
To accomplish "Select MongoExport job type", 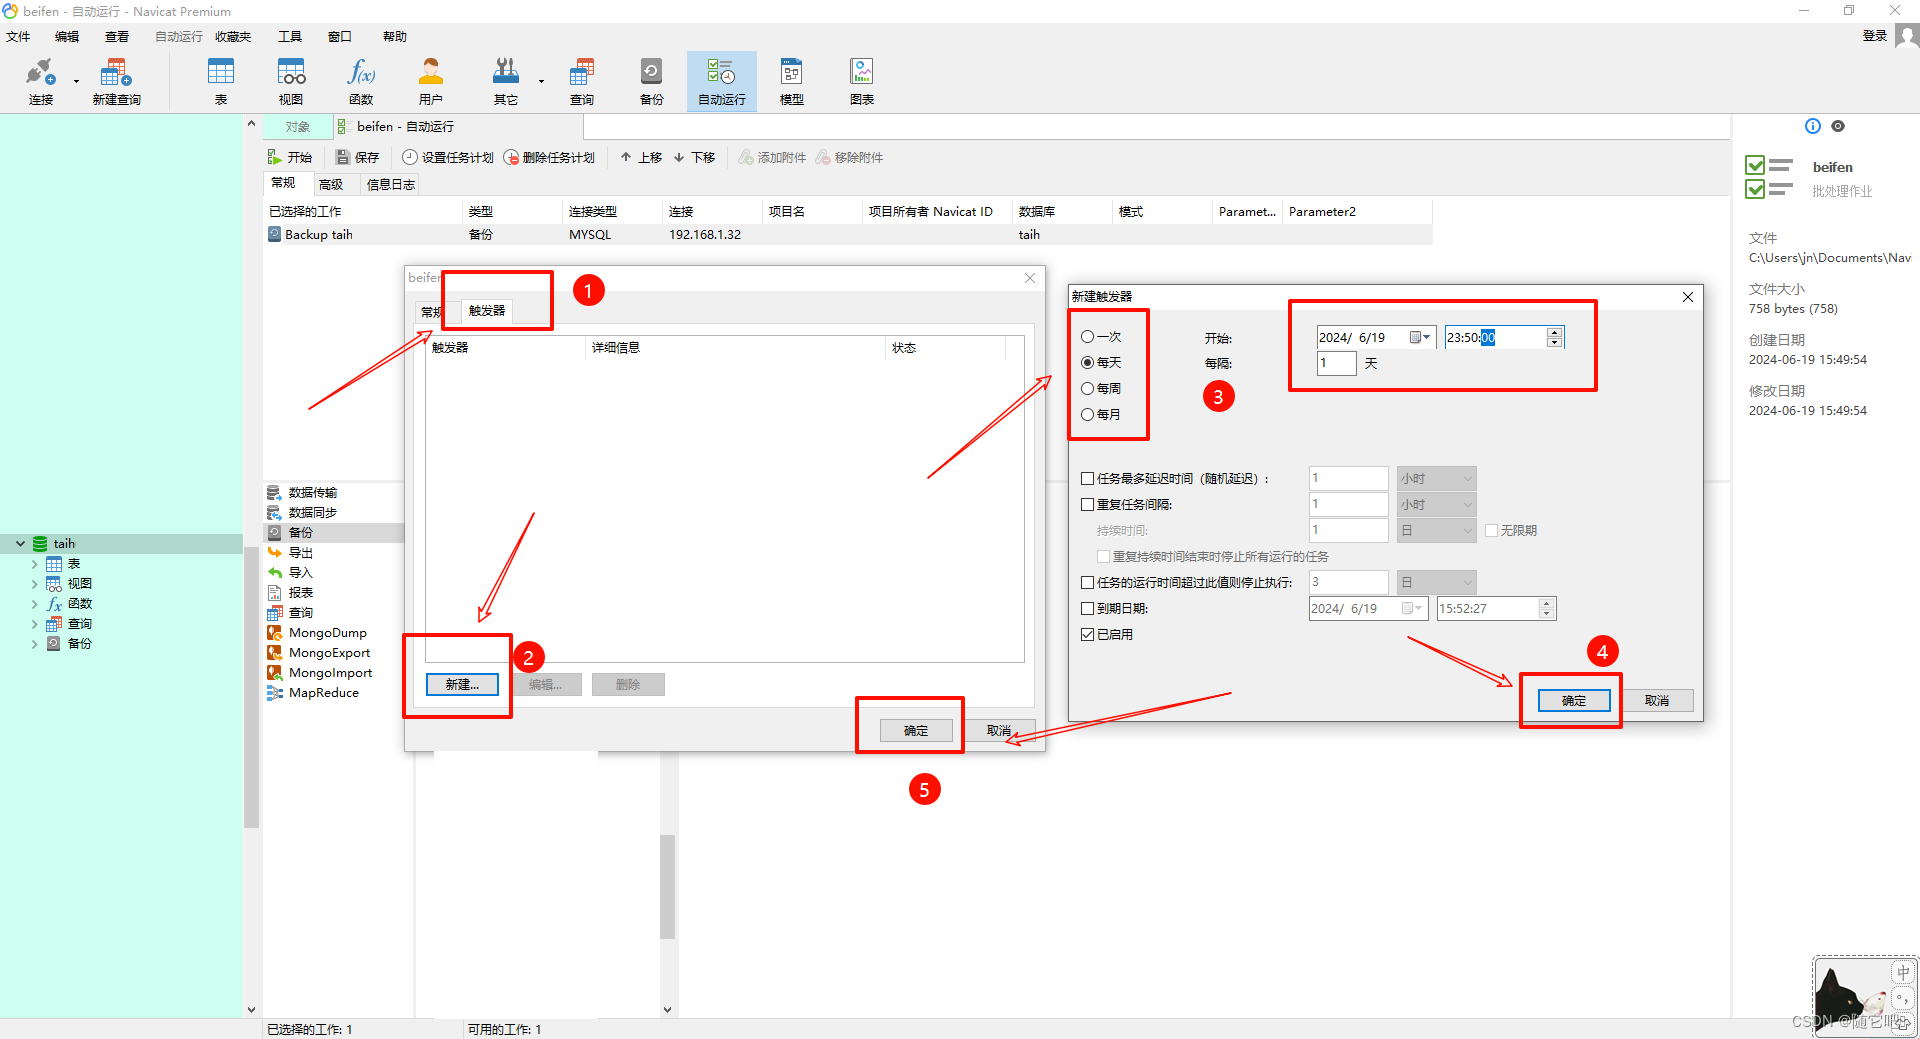I will tap(318, 652).
